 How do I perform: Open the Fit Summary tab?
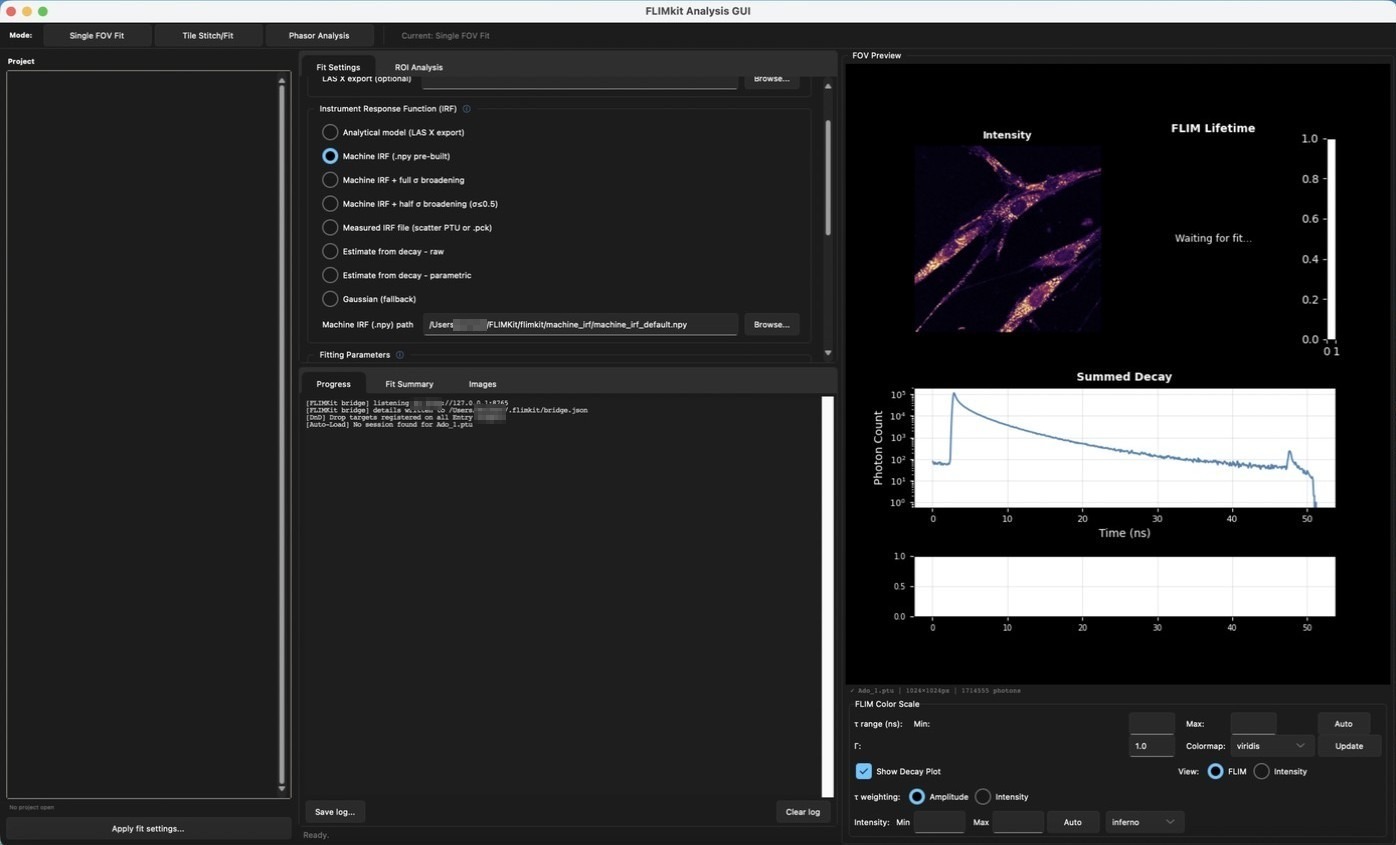(x=409, y=384)
